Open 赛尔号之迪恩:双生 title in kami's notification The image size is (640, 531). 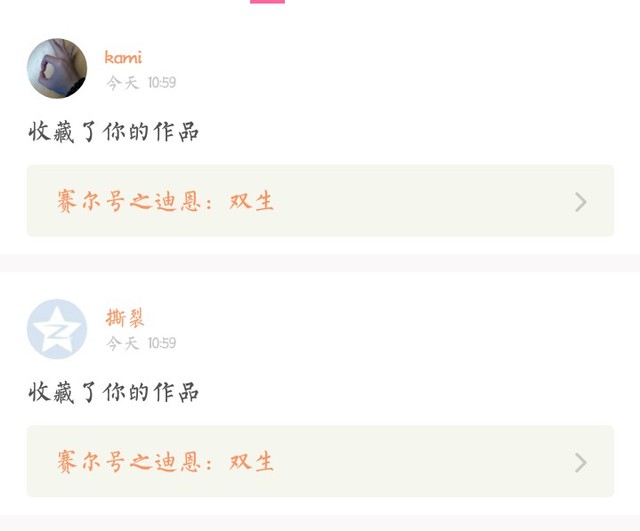(165, 202)
